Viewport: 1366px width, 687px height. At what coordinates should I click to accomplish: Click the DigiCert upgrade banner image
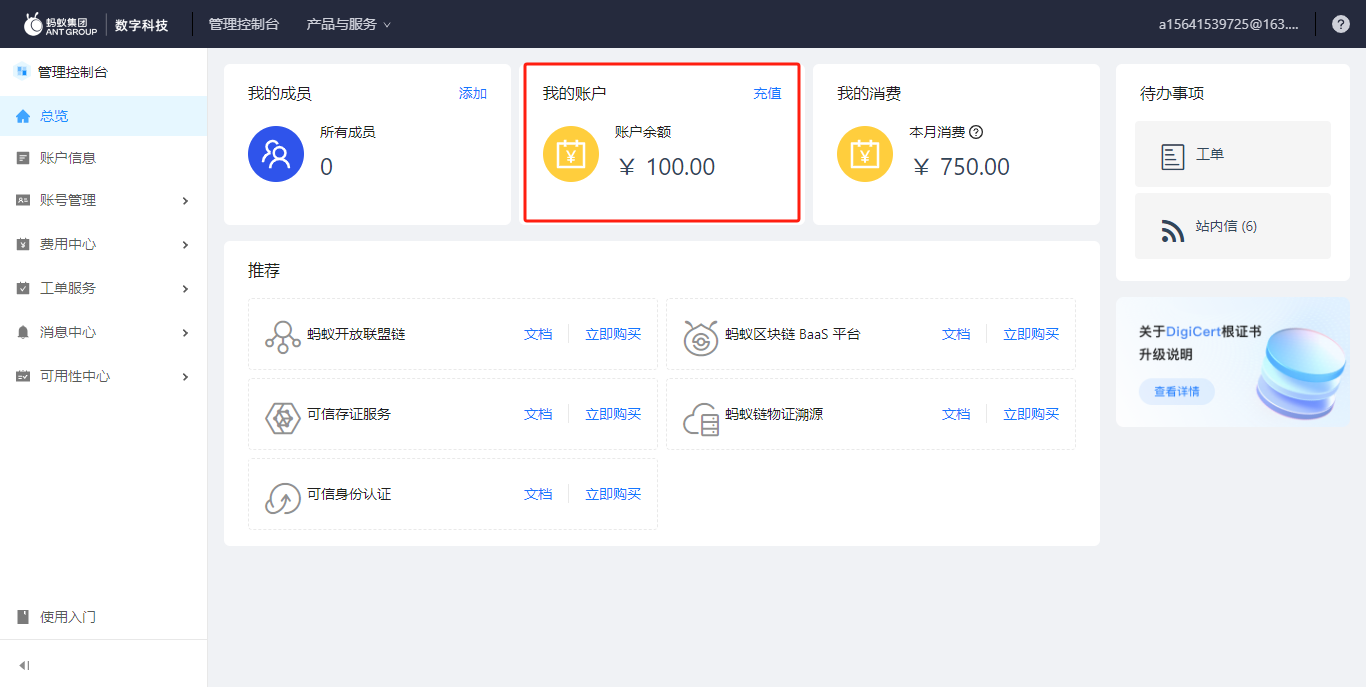click(1233, 362)
